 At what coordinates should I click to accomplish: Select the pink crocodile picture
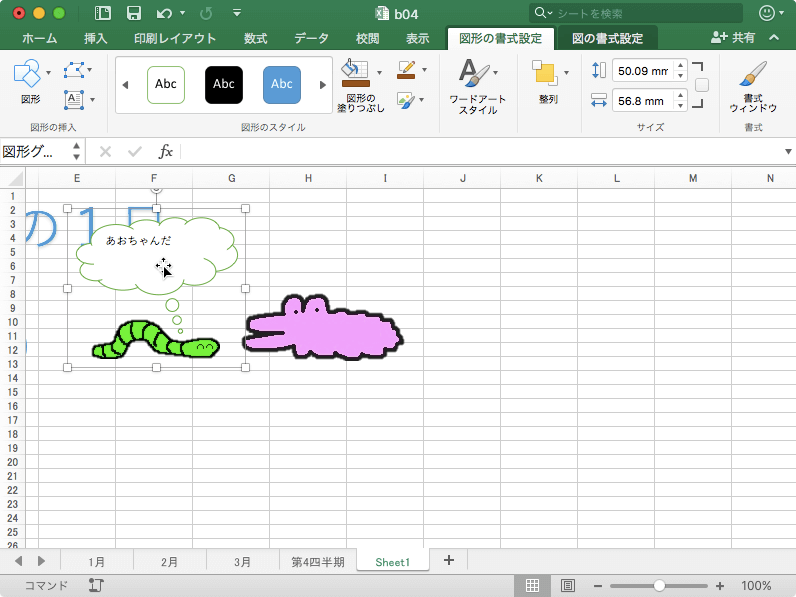(x=323, y=327)
